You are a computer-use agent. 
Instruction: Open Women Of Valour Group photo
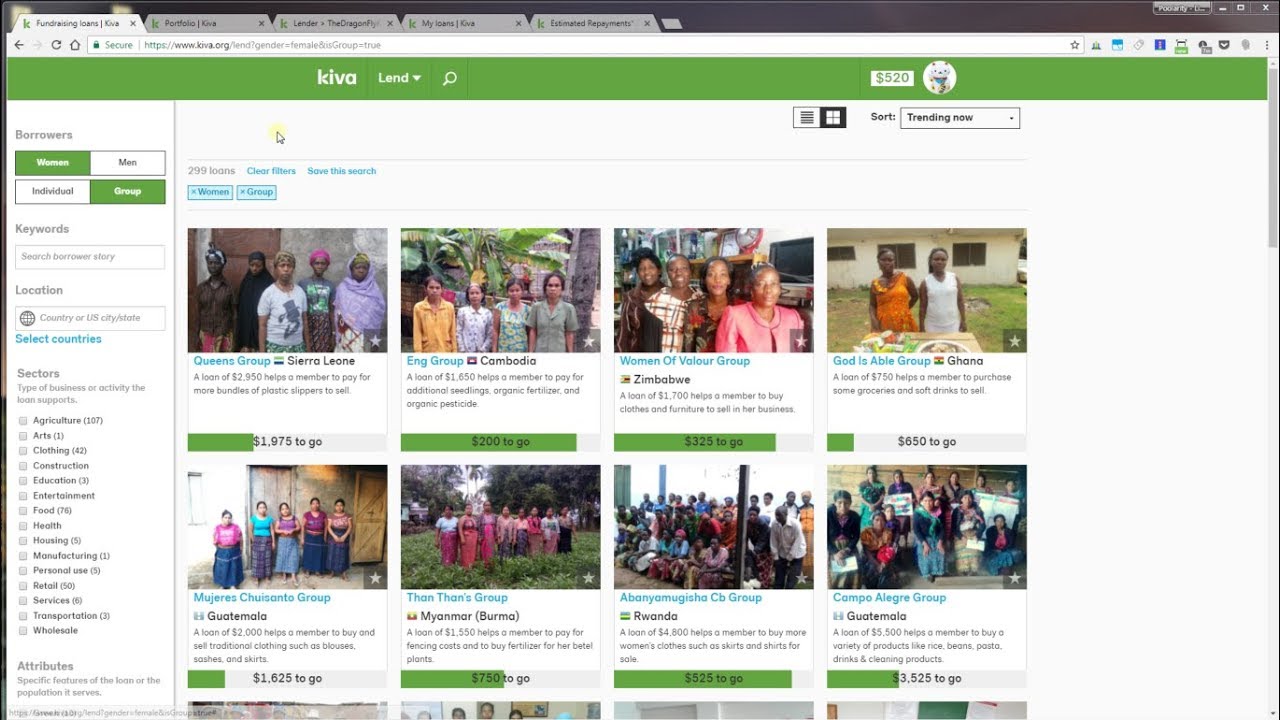[x=713, y=290]
